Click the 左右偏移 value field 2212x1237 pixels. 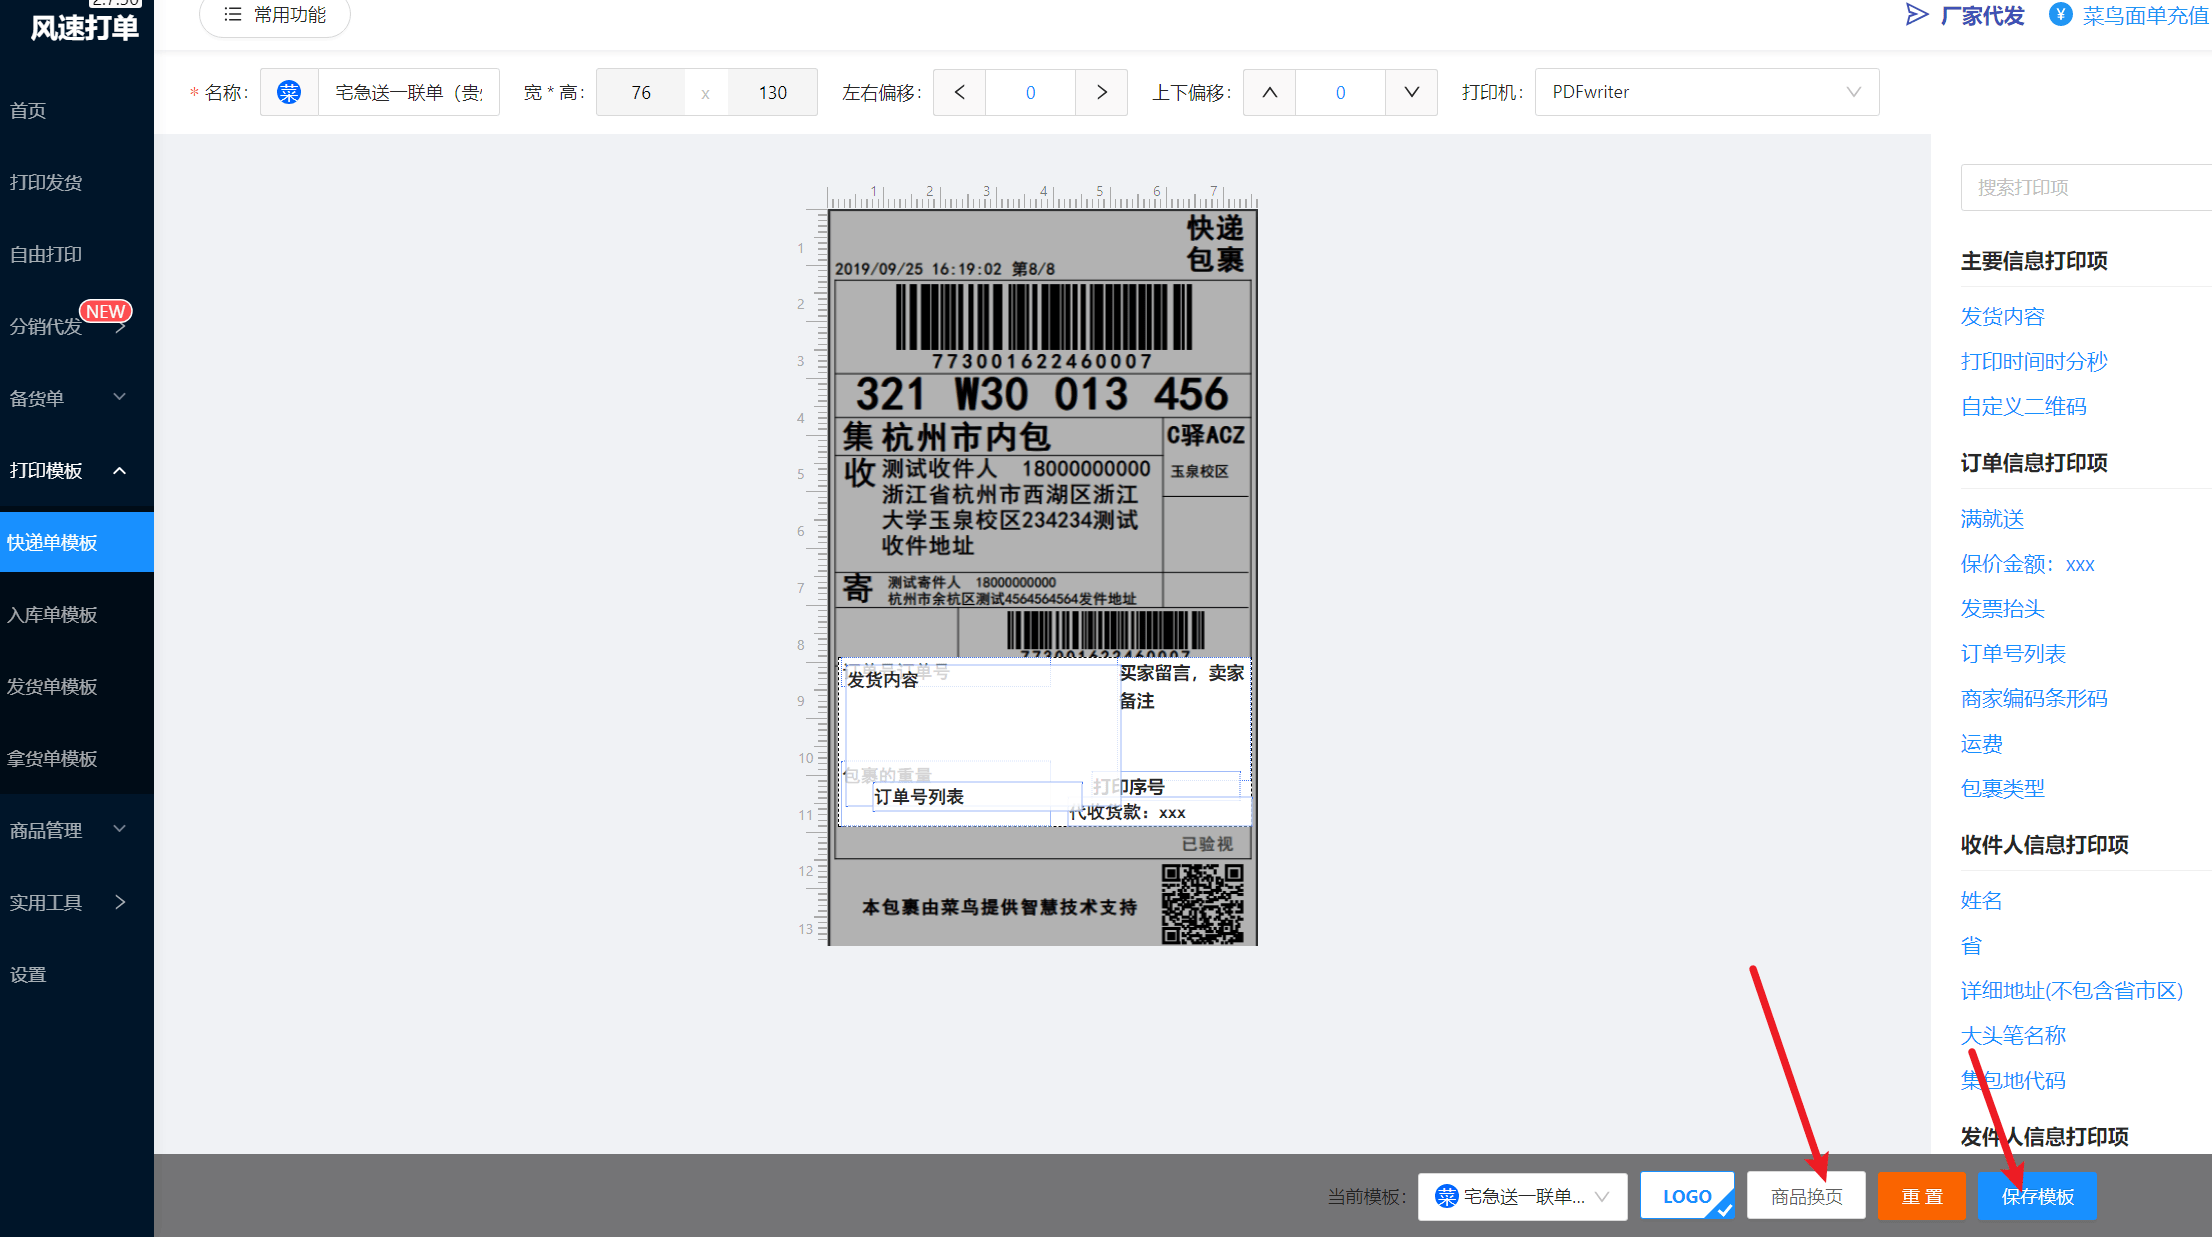pyautogui.click(x=1030, y=92)
